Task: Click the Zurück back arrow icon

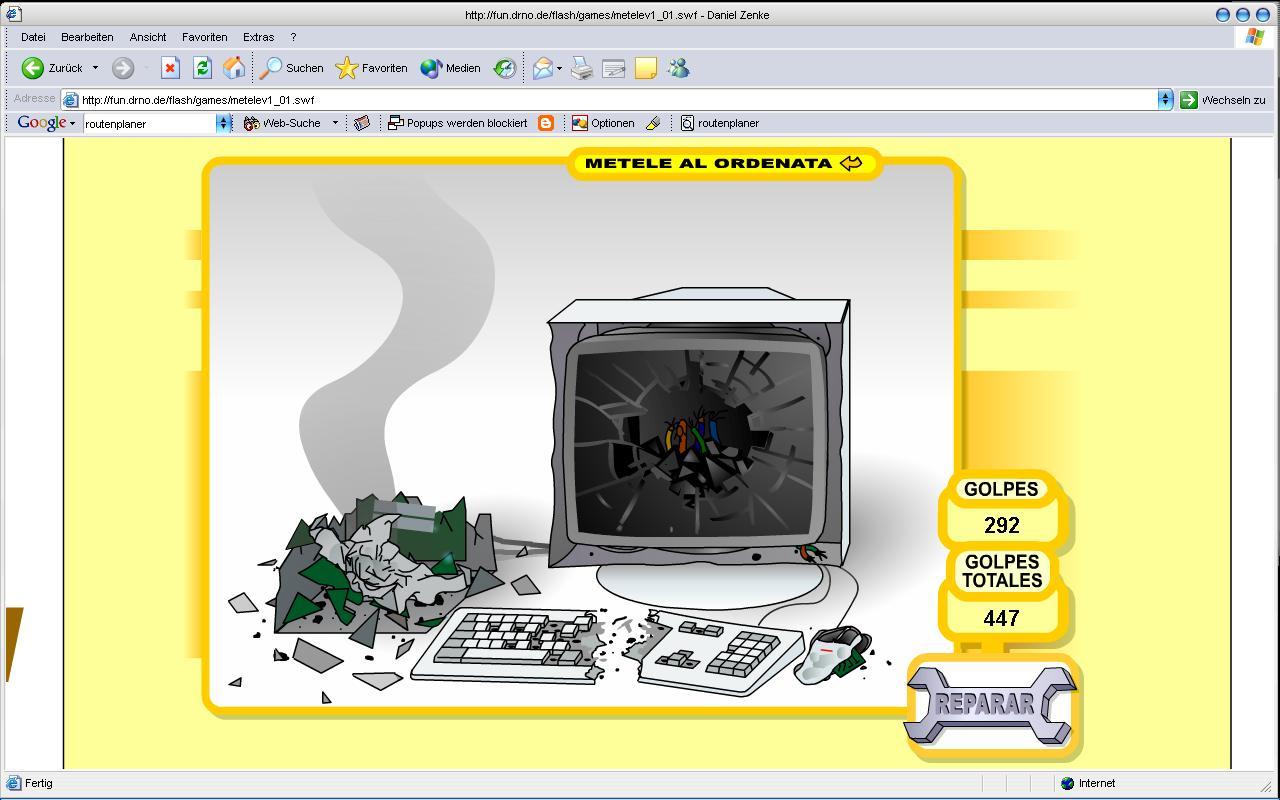Action: point(33,68)
